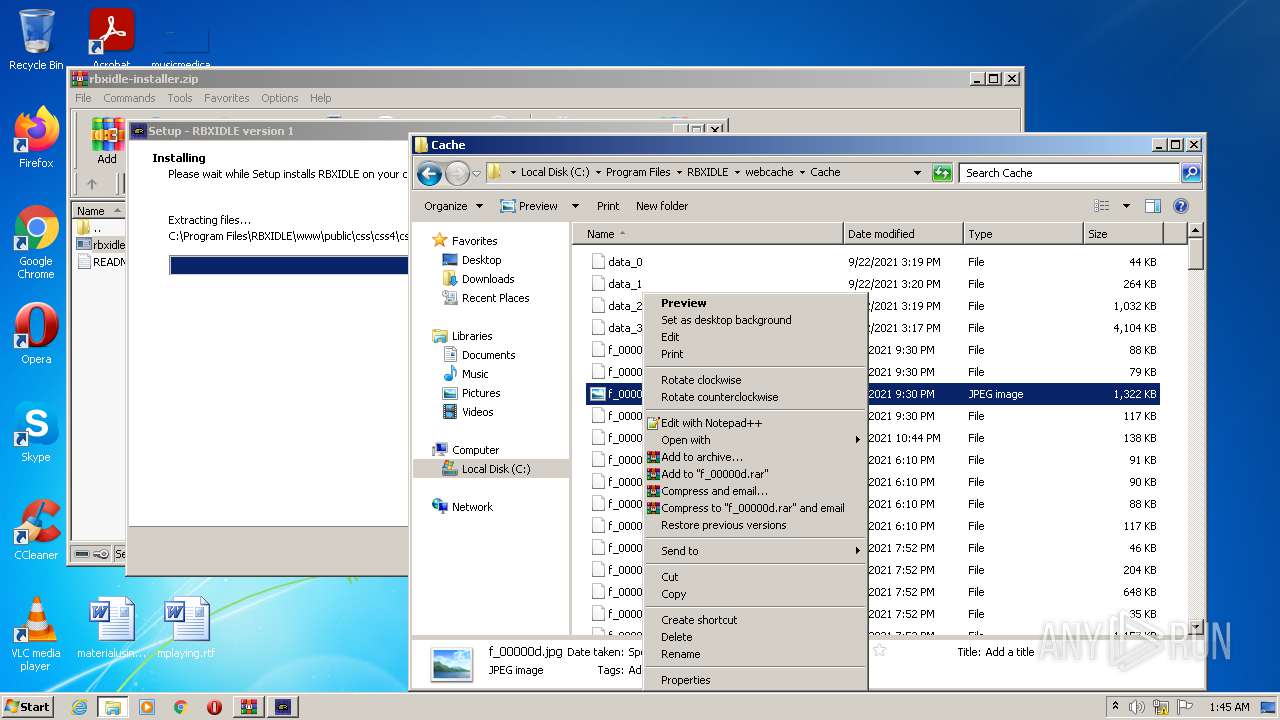1280x720 pixels.
Task: Click the Start button
Action: [27, 706]
